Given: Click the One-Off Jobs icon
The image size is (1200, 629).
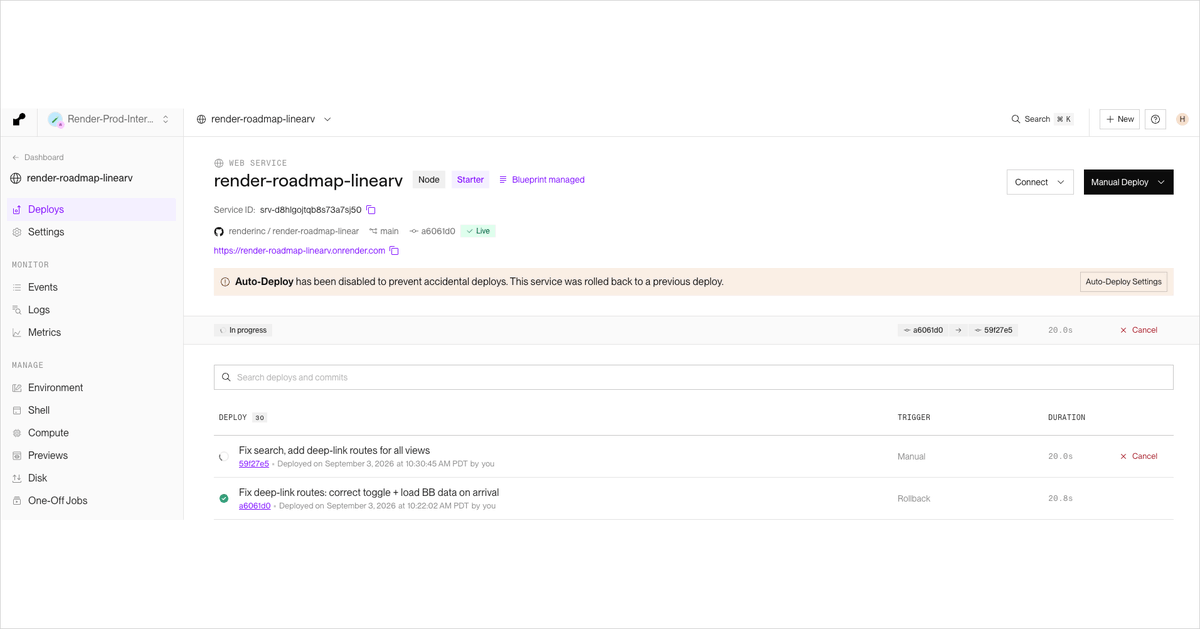Looking at the screenshot, I should pyautogui.click(x=17, y=501).
